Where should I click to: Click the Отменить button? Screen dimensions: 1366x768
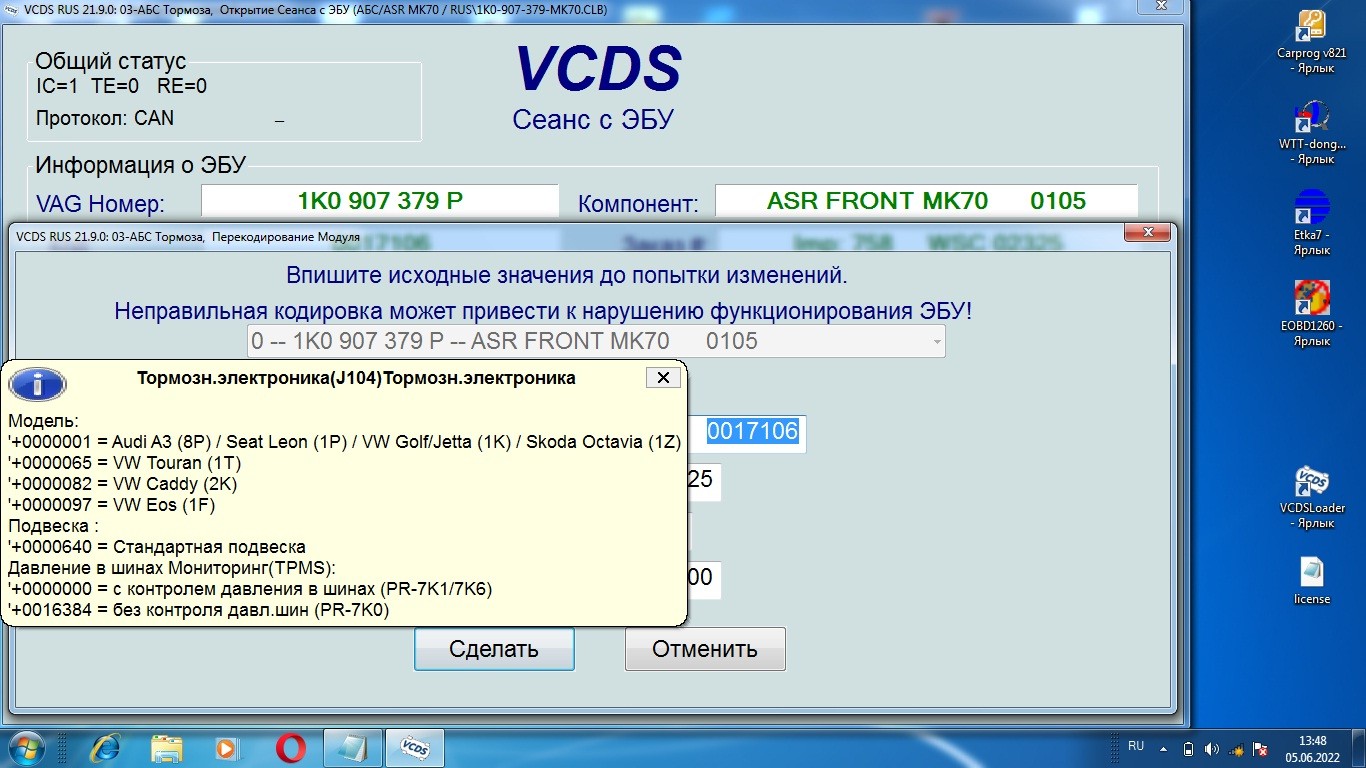point(705,649)
